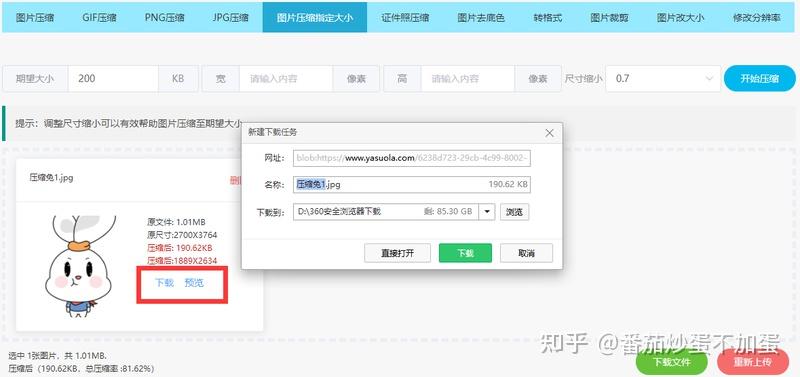Click the red 重新上传 button
The width and height of the screenshot is (800, 377).
pos(753,362)
